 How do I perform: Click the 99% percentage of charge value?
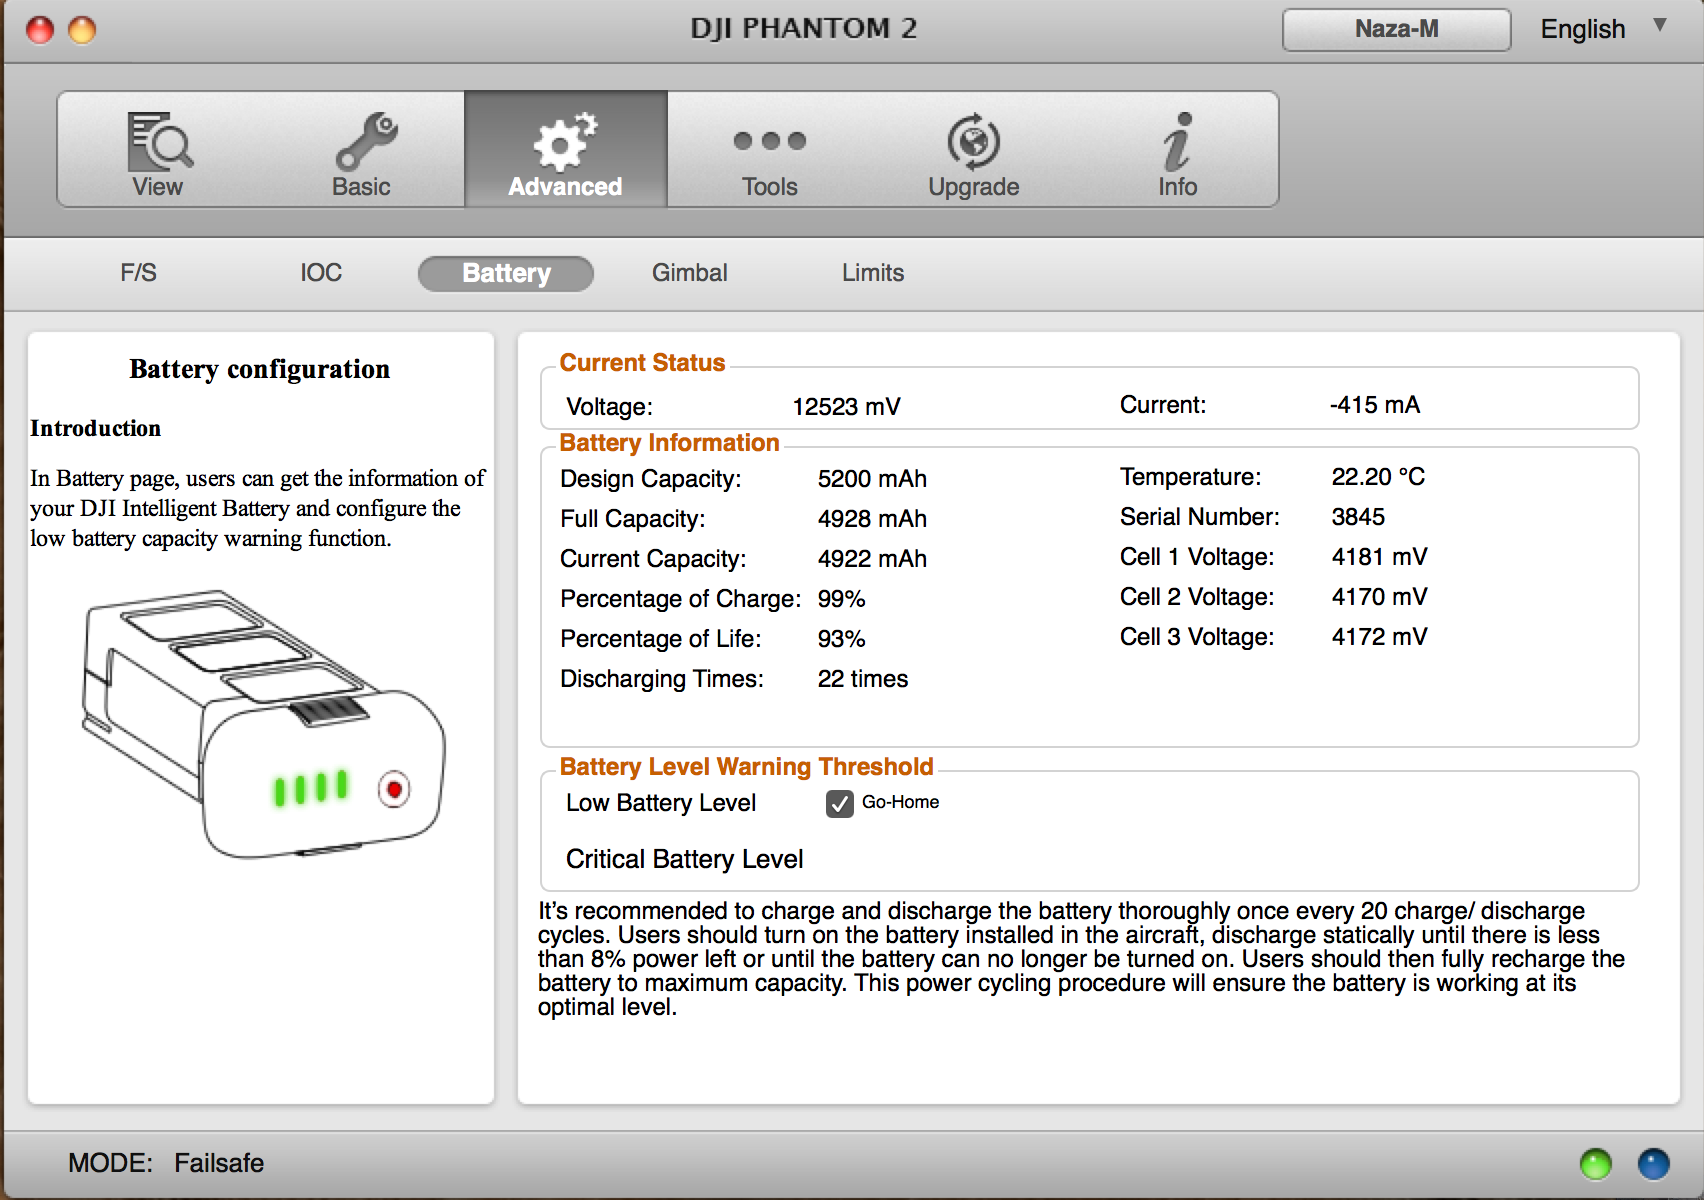click(841, 599)
